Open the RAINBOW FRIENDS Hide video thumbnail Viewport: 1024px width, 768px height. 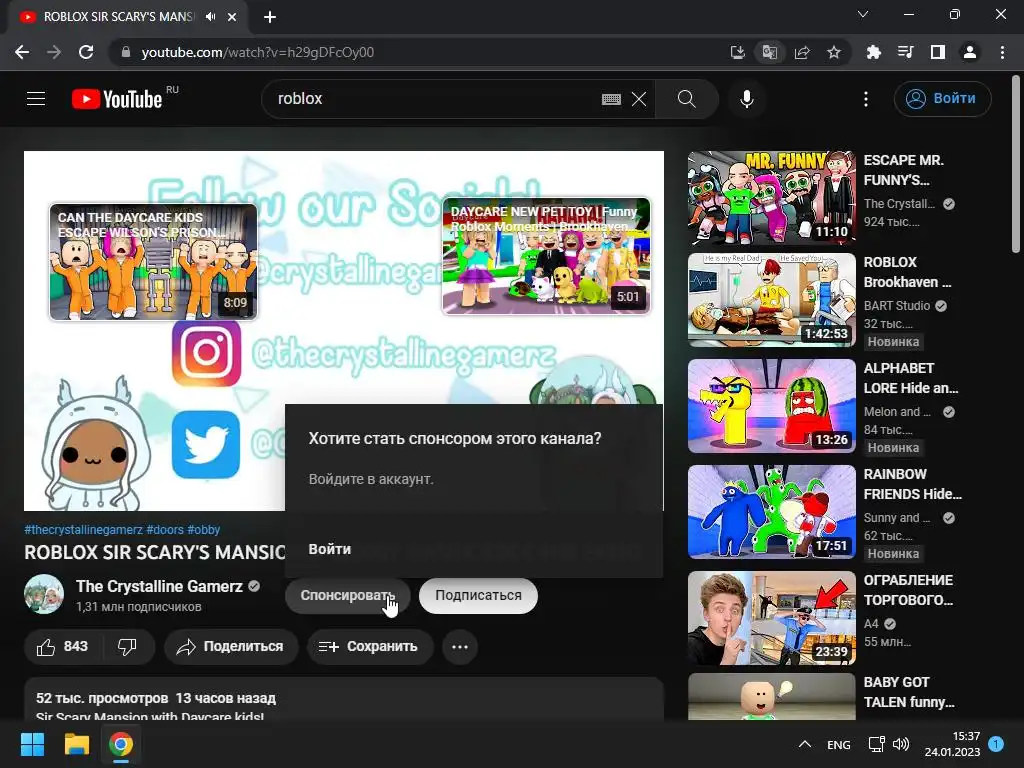(771, 511)
